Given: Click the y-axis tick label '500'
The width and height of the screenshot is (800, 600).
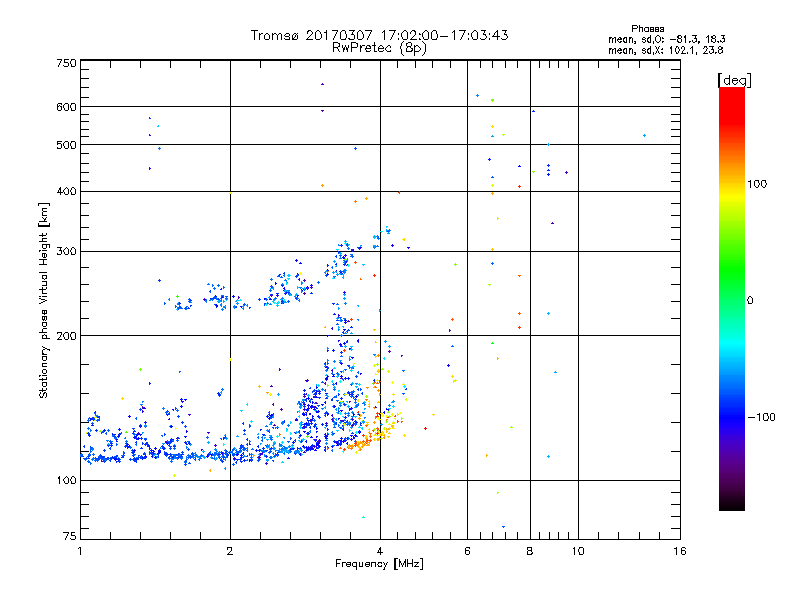Looking at the screenshot, I should (x=67, y=145).
